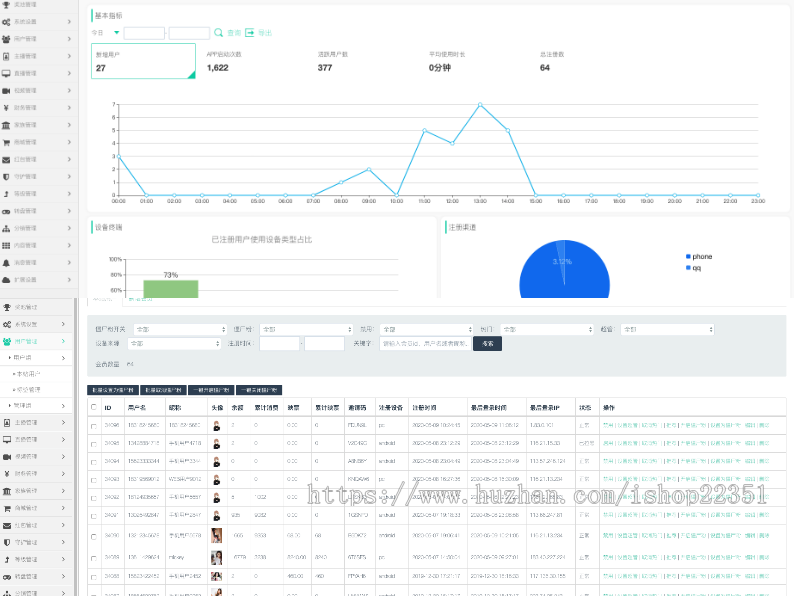Image resolution: width=794 pixels, height=596 pixels.
Task: Open the cloud icon for extension settings
Action: point(7,279)
